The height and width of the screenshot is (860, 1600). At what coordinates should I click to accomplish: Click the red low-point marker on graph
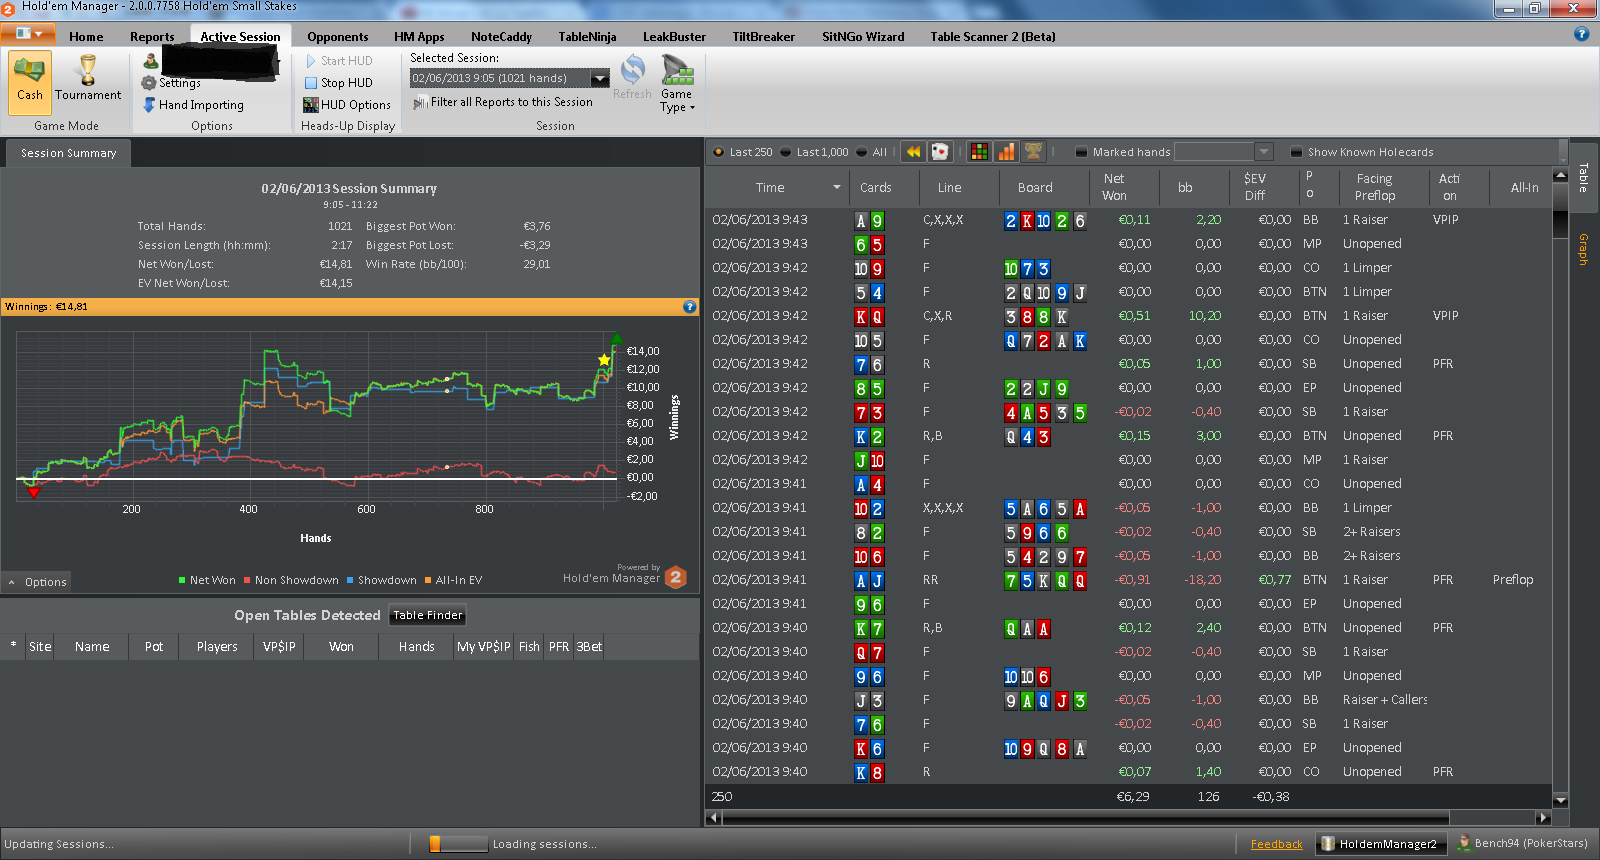[33, 492]
